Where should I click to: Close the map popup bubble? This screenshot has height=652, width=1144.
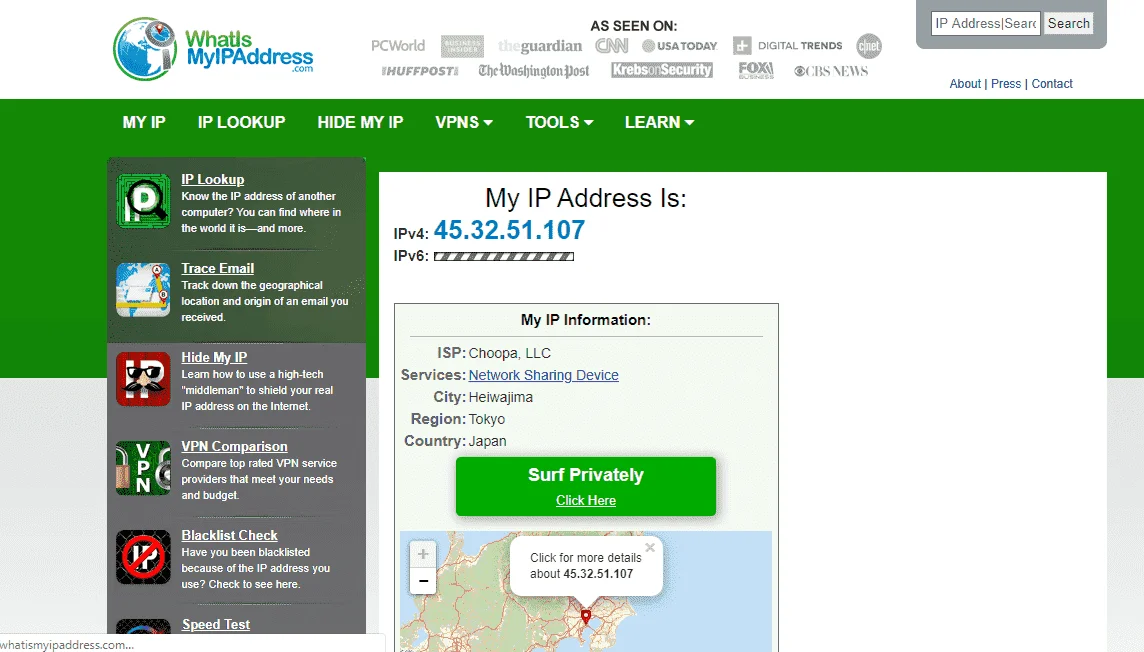650,547
